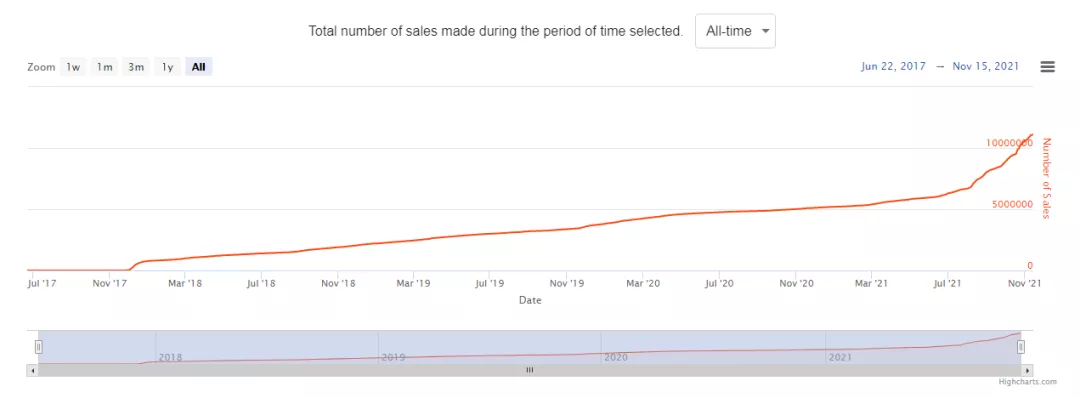
Task: Click the right navigator range handle
Action: click(x=1021, y=346)
